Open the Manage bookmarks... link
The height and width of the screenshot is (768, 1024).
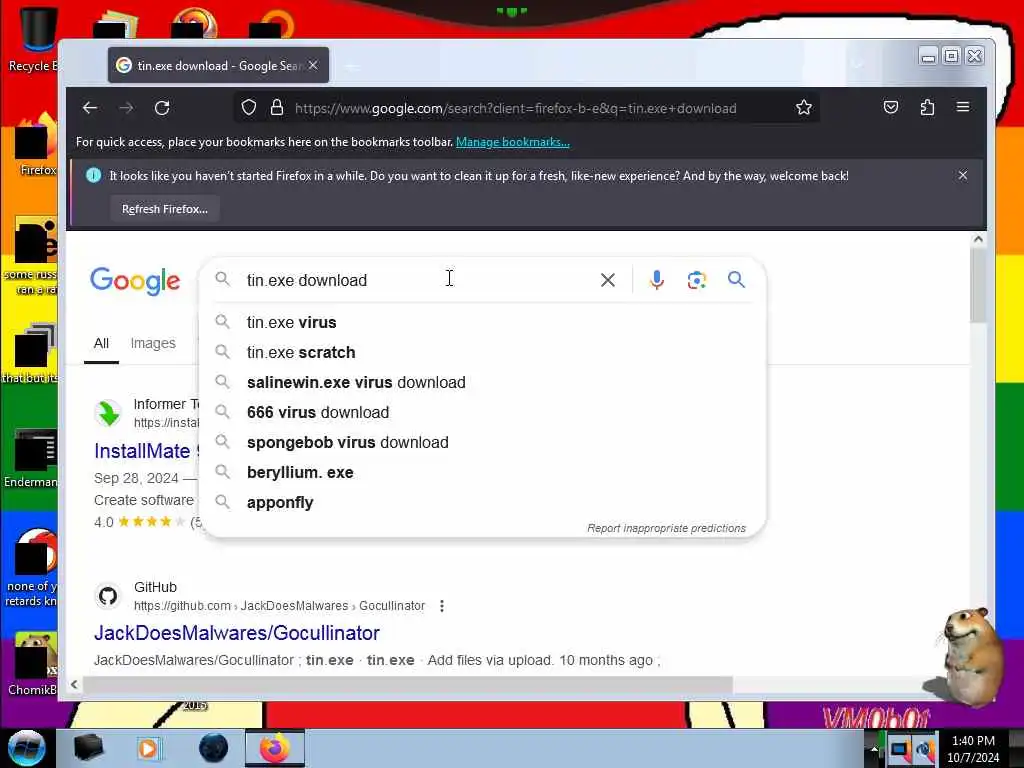tap(513, 142)
